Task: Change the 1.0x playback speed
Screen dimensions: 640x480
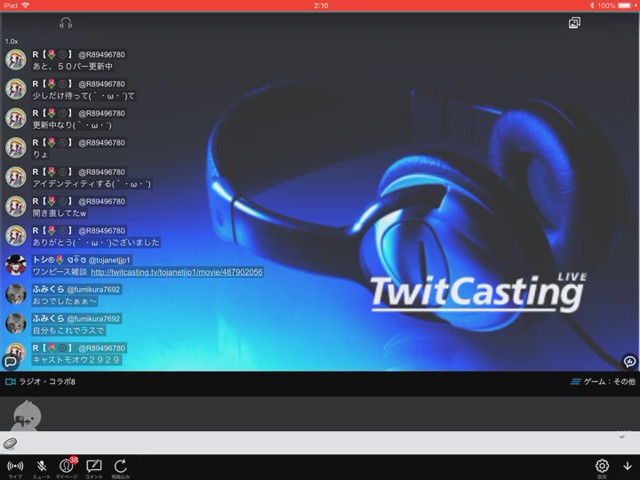Action: (x=11, y=41)
